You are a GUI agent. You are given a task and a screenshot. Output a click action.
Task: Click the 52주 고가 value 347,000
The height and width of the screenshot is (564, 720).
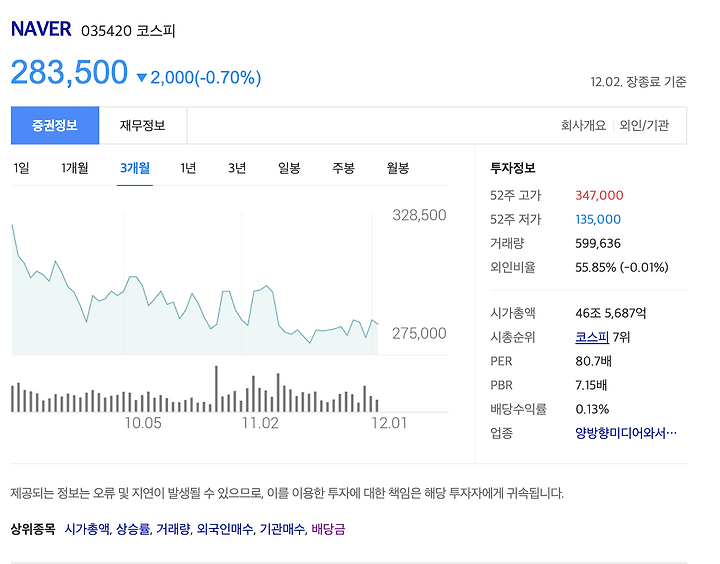(599, 196)
